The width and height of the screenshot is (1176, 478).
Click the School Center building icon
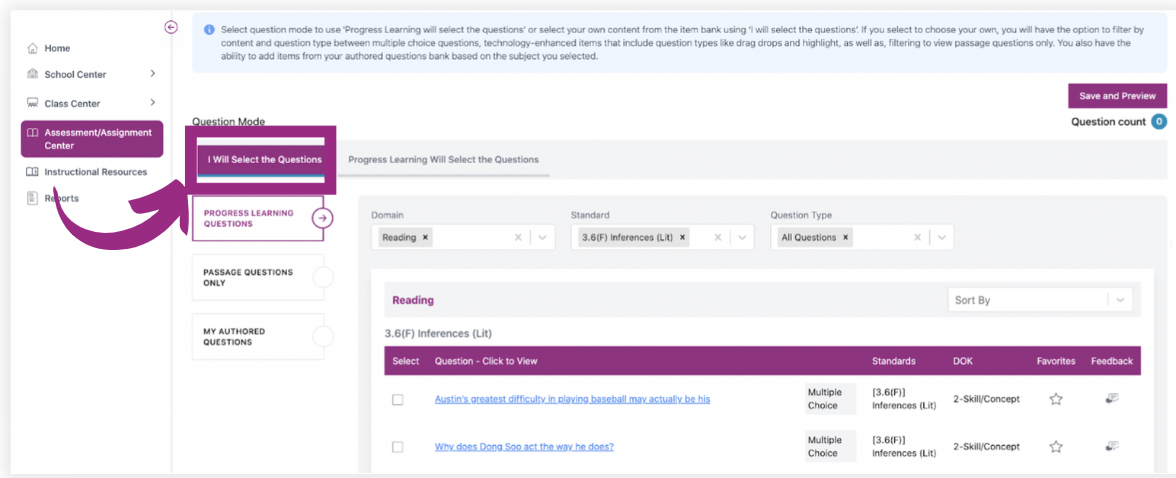click(32, 74)
